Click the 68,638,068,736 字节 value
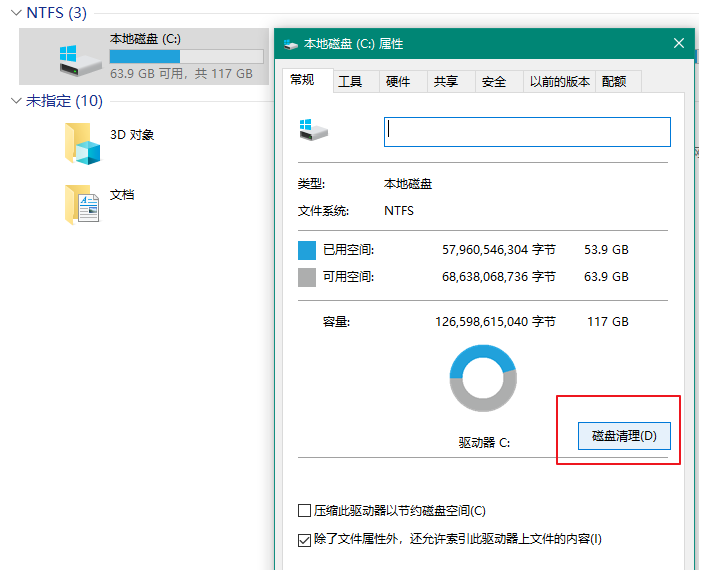The height and width of the screenshot is (570, 726). click(499, 277)
